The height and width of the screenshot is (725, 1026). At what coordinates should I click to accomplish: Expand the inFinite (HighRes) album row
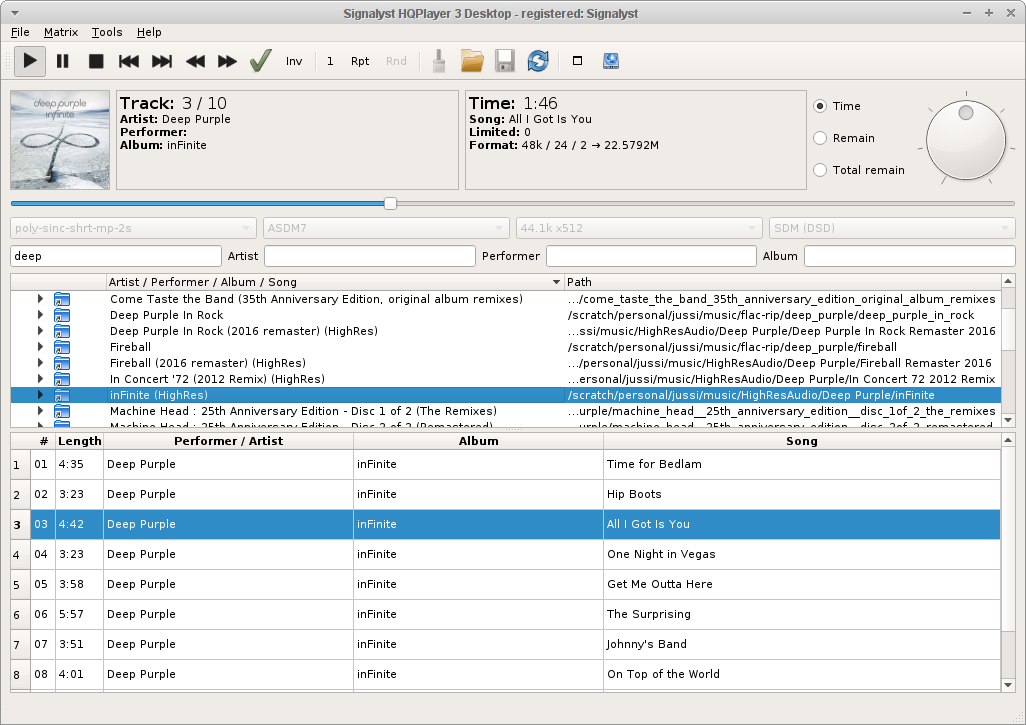click(x=40, y=395)
